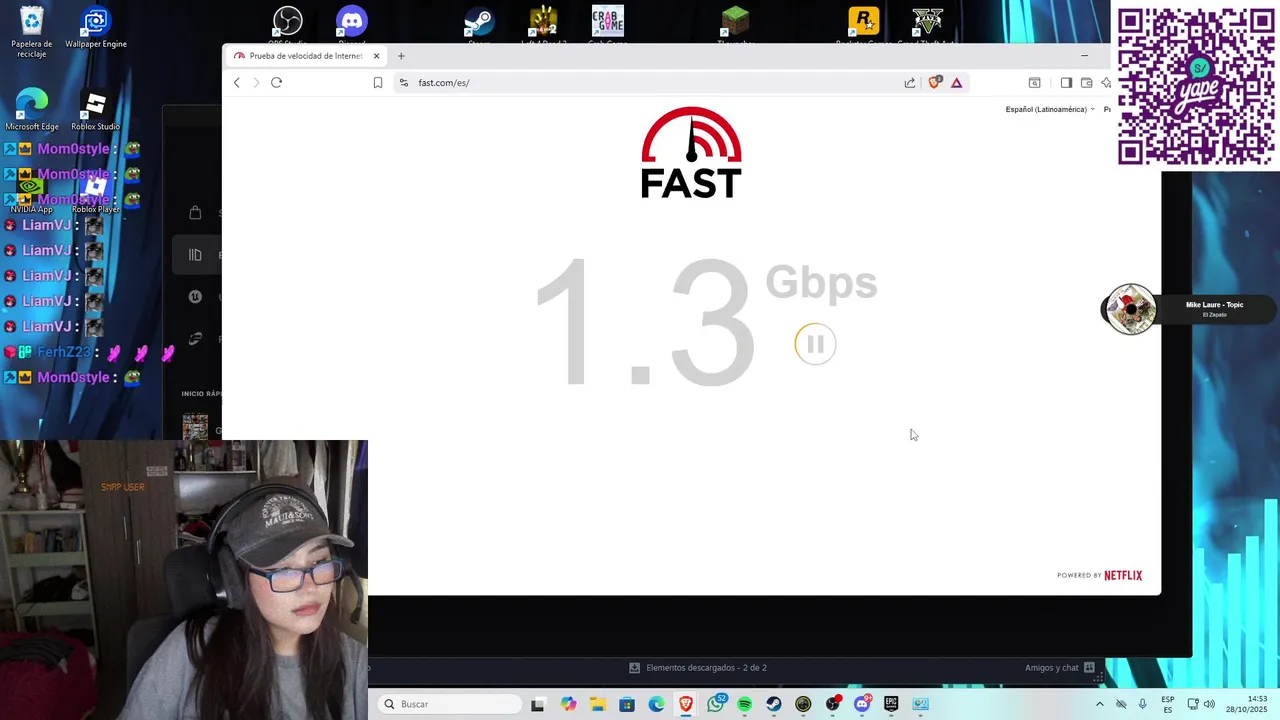Open Papelera de reciclaje on the desktop
Image resolution: width=1280 pixels, height=720 pixels.
[32, 31]
